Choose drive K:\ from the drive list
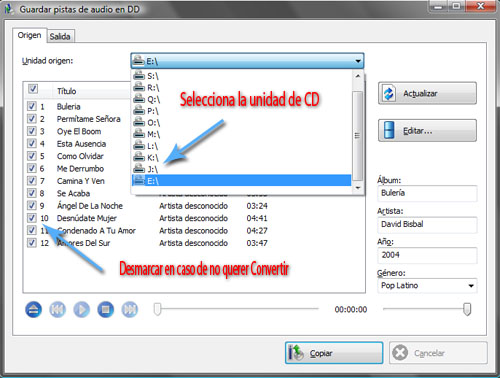Viewport: 500px width, 378px height. click(x=241, y=157)
